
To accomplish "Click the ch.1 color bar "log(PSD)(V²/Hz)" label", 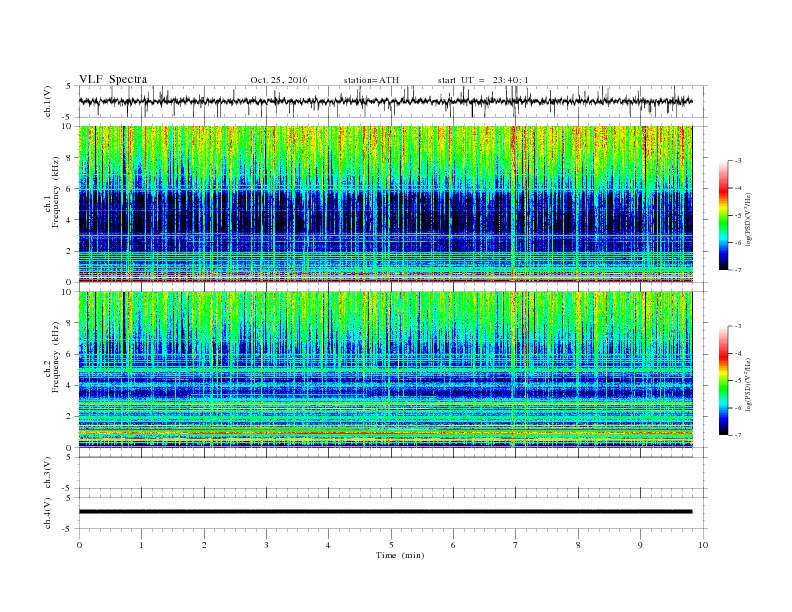I will click(x=749, y=220).
